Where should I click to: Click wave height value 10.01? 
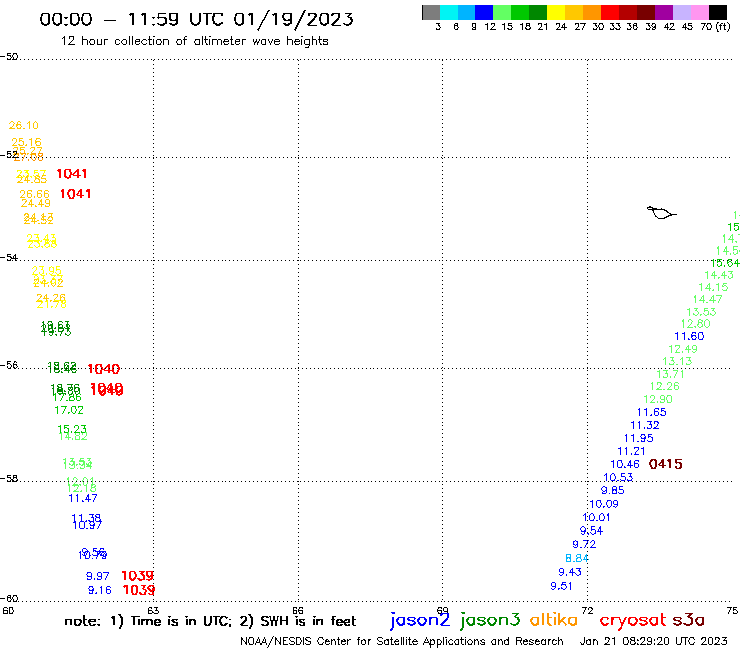(597, 517)
